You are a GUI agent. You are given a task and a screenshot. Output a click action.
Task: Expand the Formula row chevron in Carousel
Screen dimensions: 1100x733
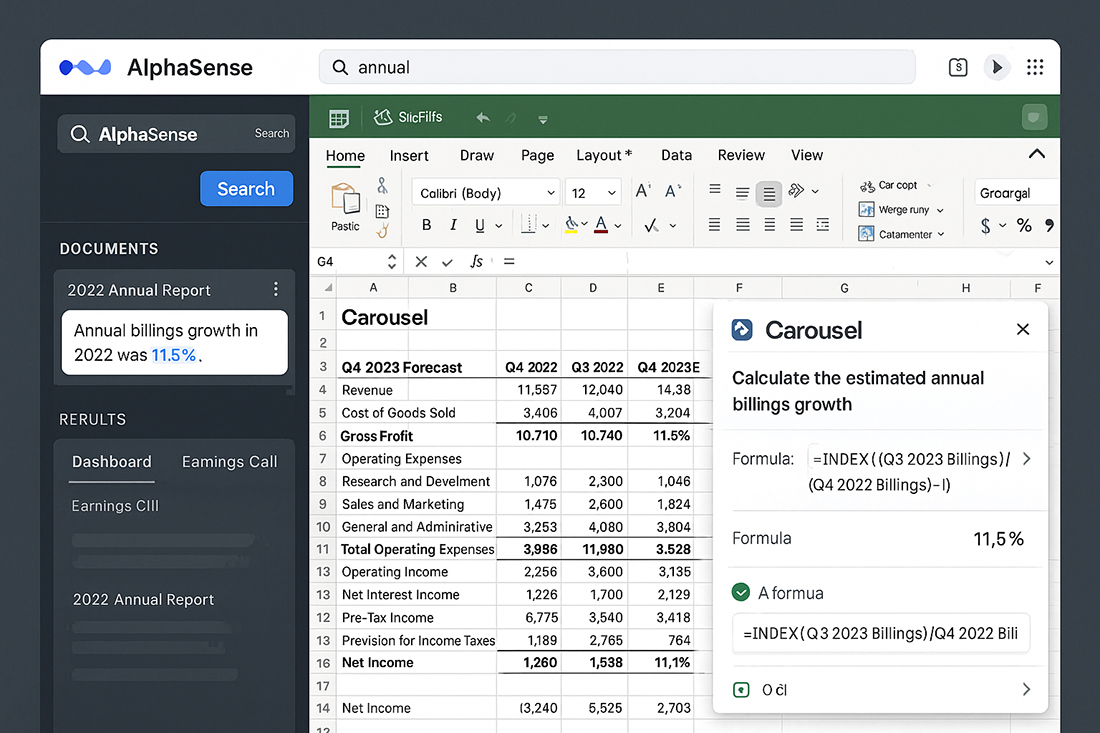pos(1027,459)
